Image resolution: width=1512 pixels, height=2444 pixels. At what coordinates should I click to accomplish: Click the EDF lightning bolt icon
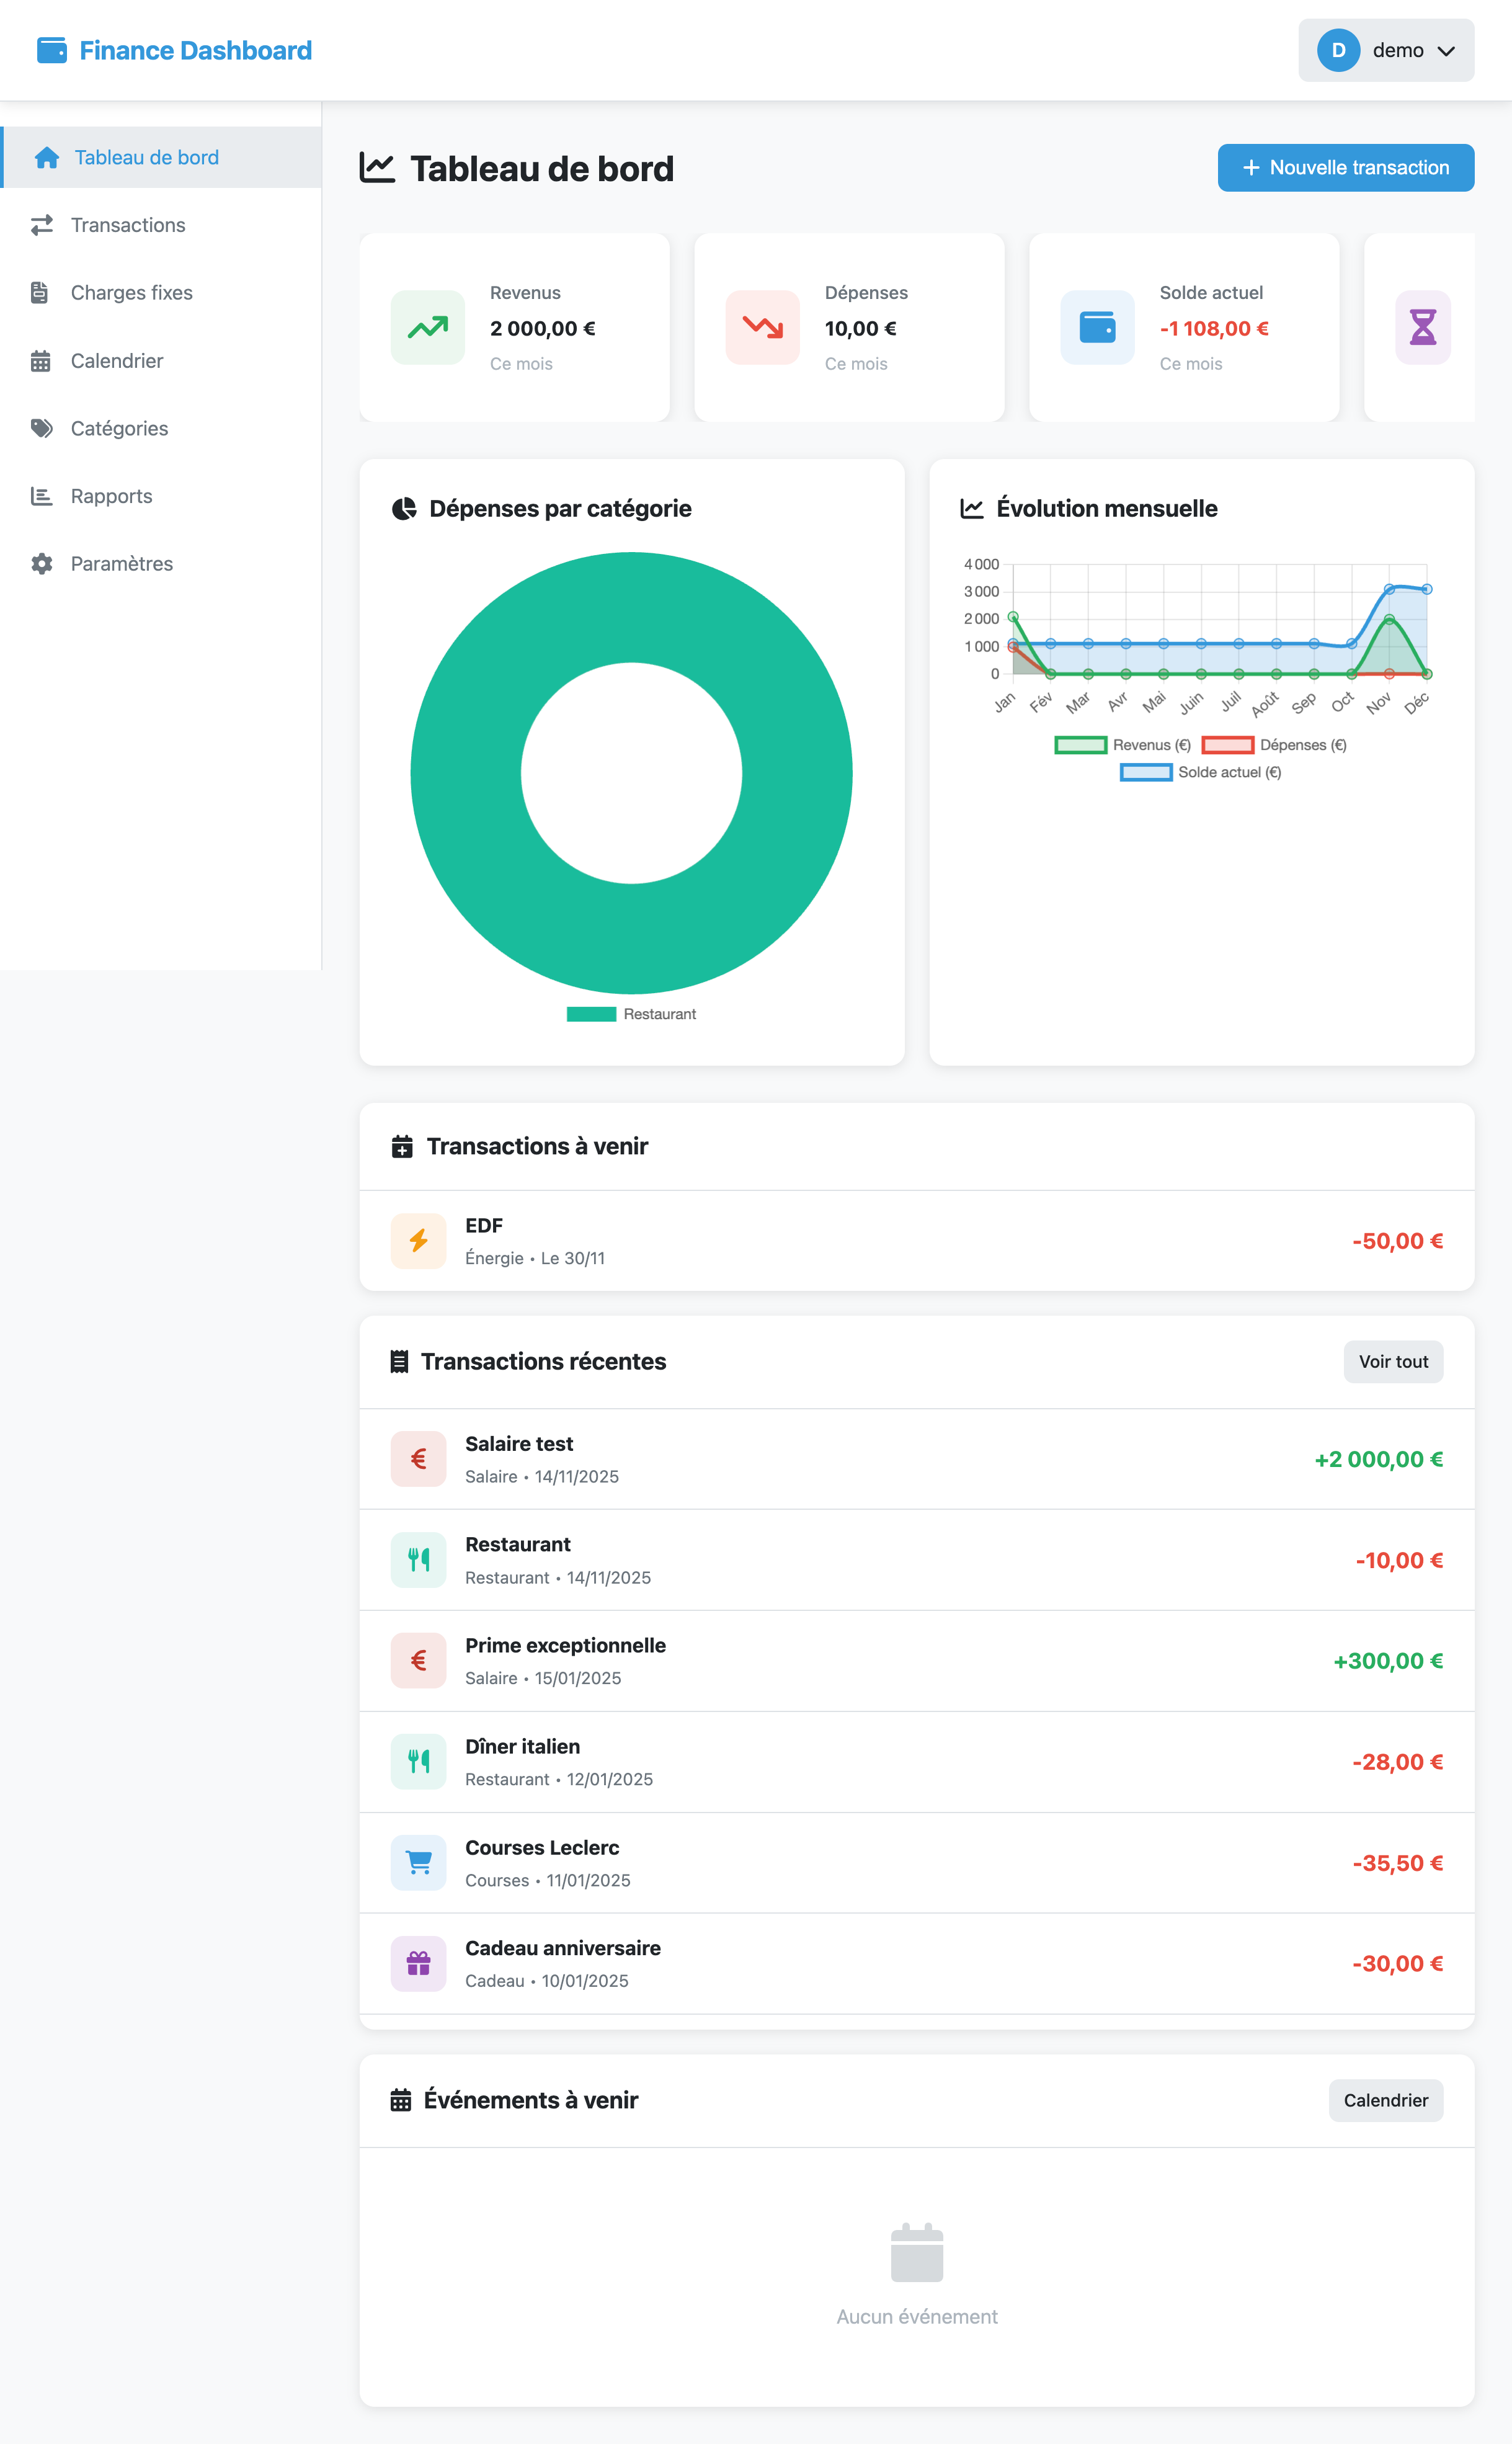(x=418, y=1240)
